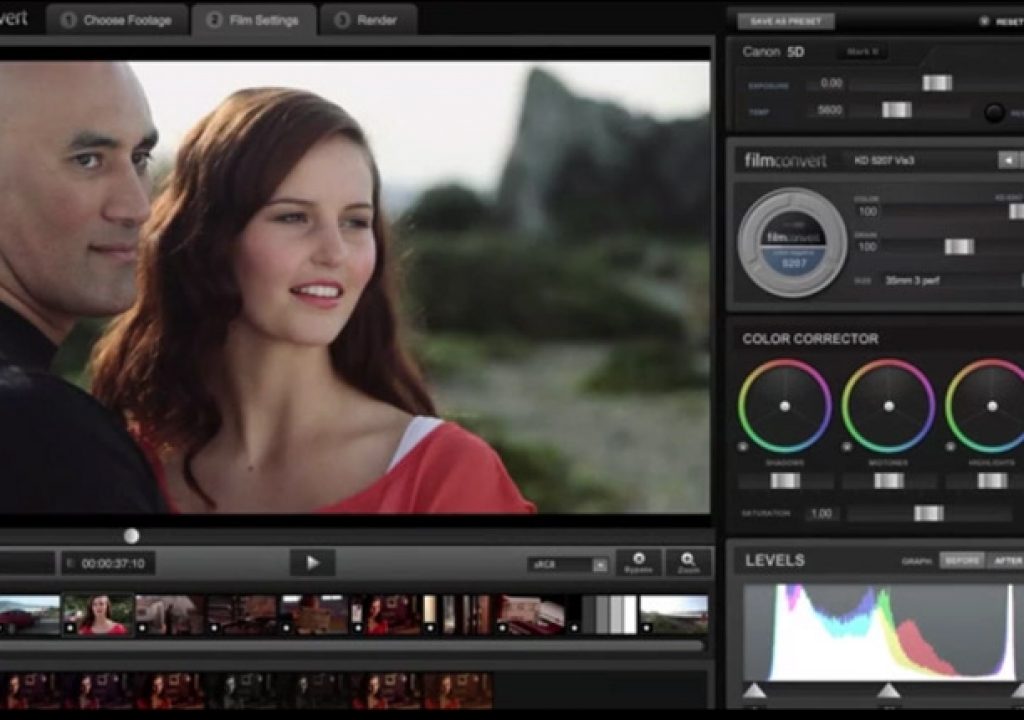Screen dimensions: 1024x720
Task: Open the Mark II camera model dropdown
Action: click(862, 52)
